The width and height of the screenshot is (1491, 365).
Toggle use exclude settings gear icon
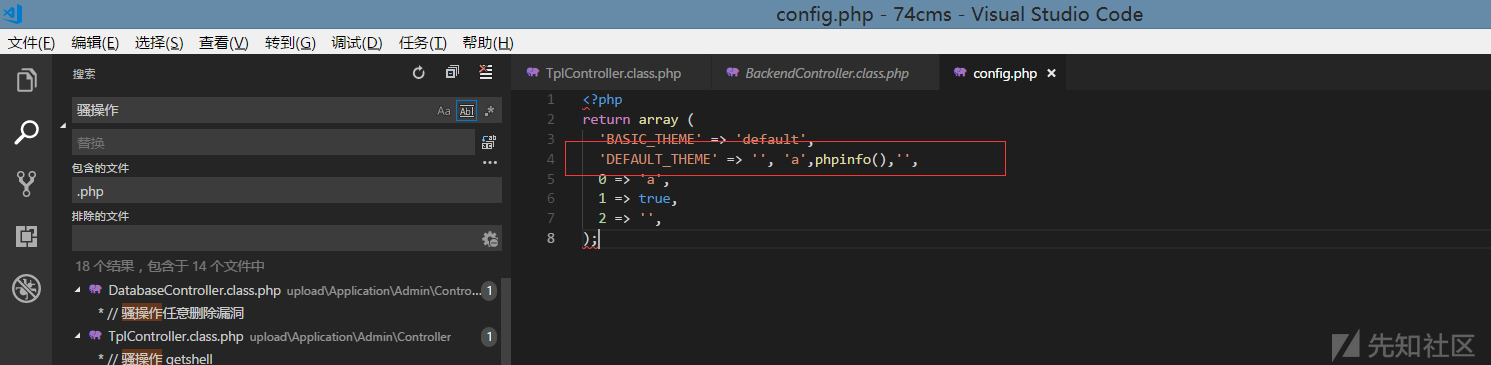[x=490, y=238]
